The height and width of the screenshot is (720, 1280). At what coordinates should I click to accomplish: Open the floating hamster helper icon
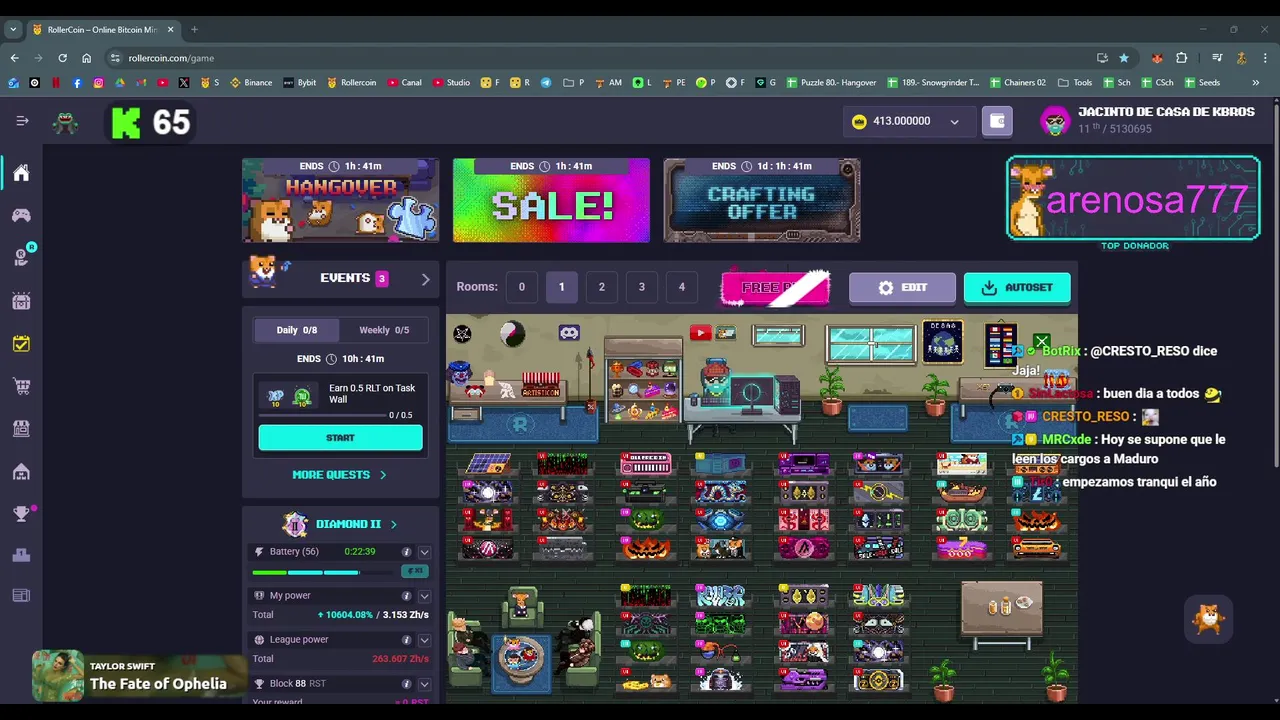pos(1208,619)
